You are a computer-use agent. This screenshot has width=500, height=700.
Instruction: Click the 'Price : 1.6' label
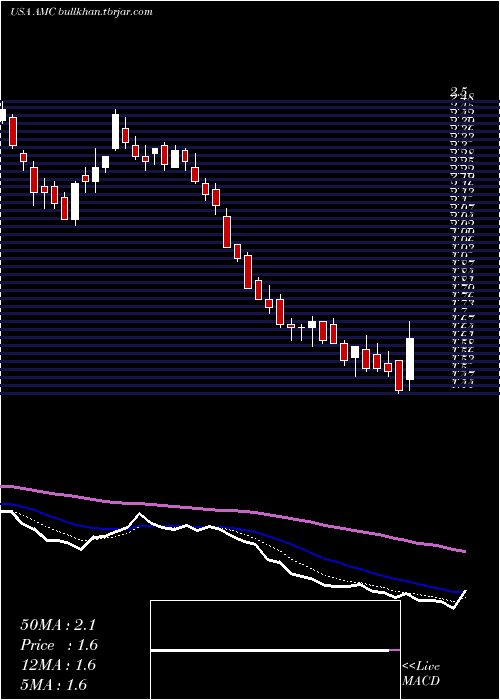59,645
